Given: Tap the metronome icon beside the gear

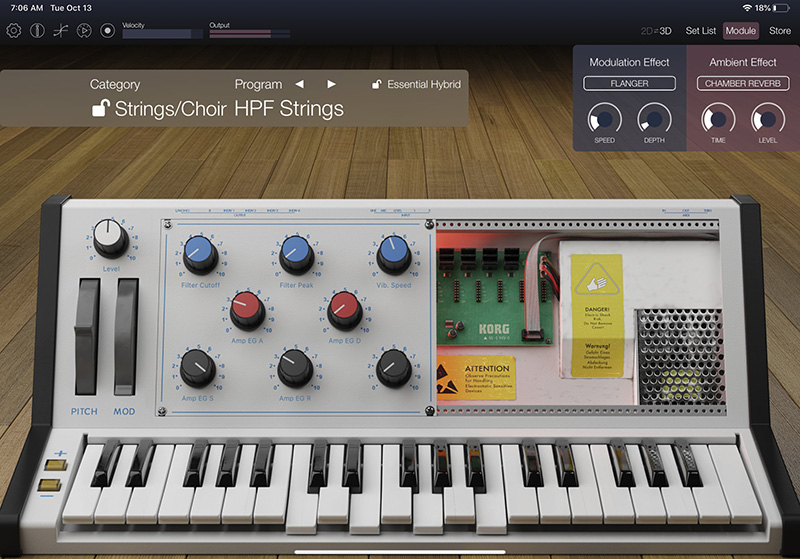Looking at the screenshot, I should 37,31.
